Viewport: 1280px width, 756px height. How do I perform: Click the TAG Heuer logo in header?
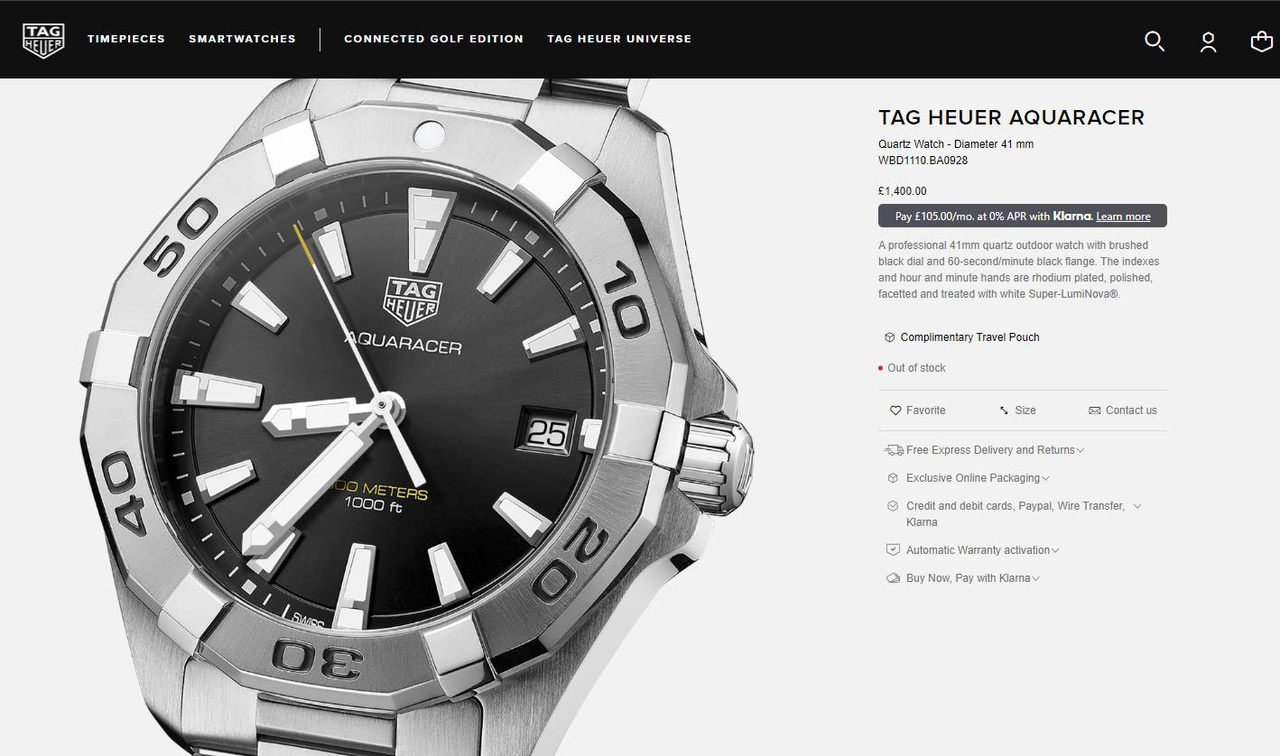(x=43, y=39)
